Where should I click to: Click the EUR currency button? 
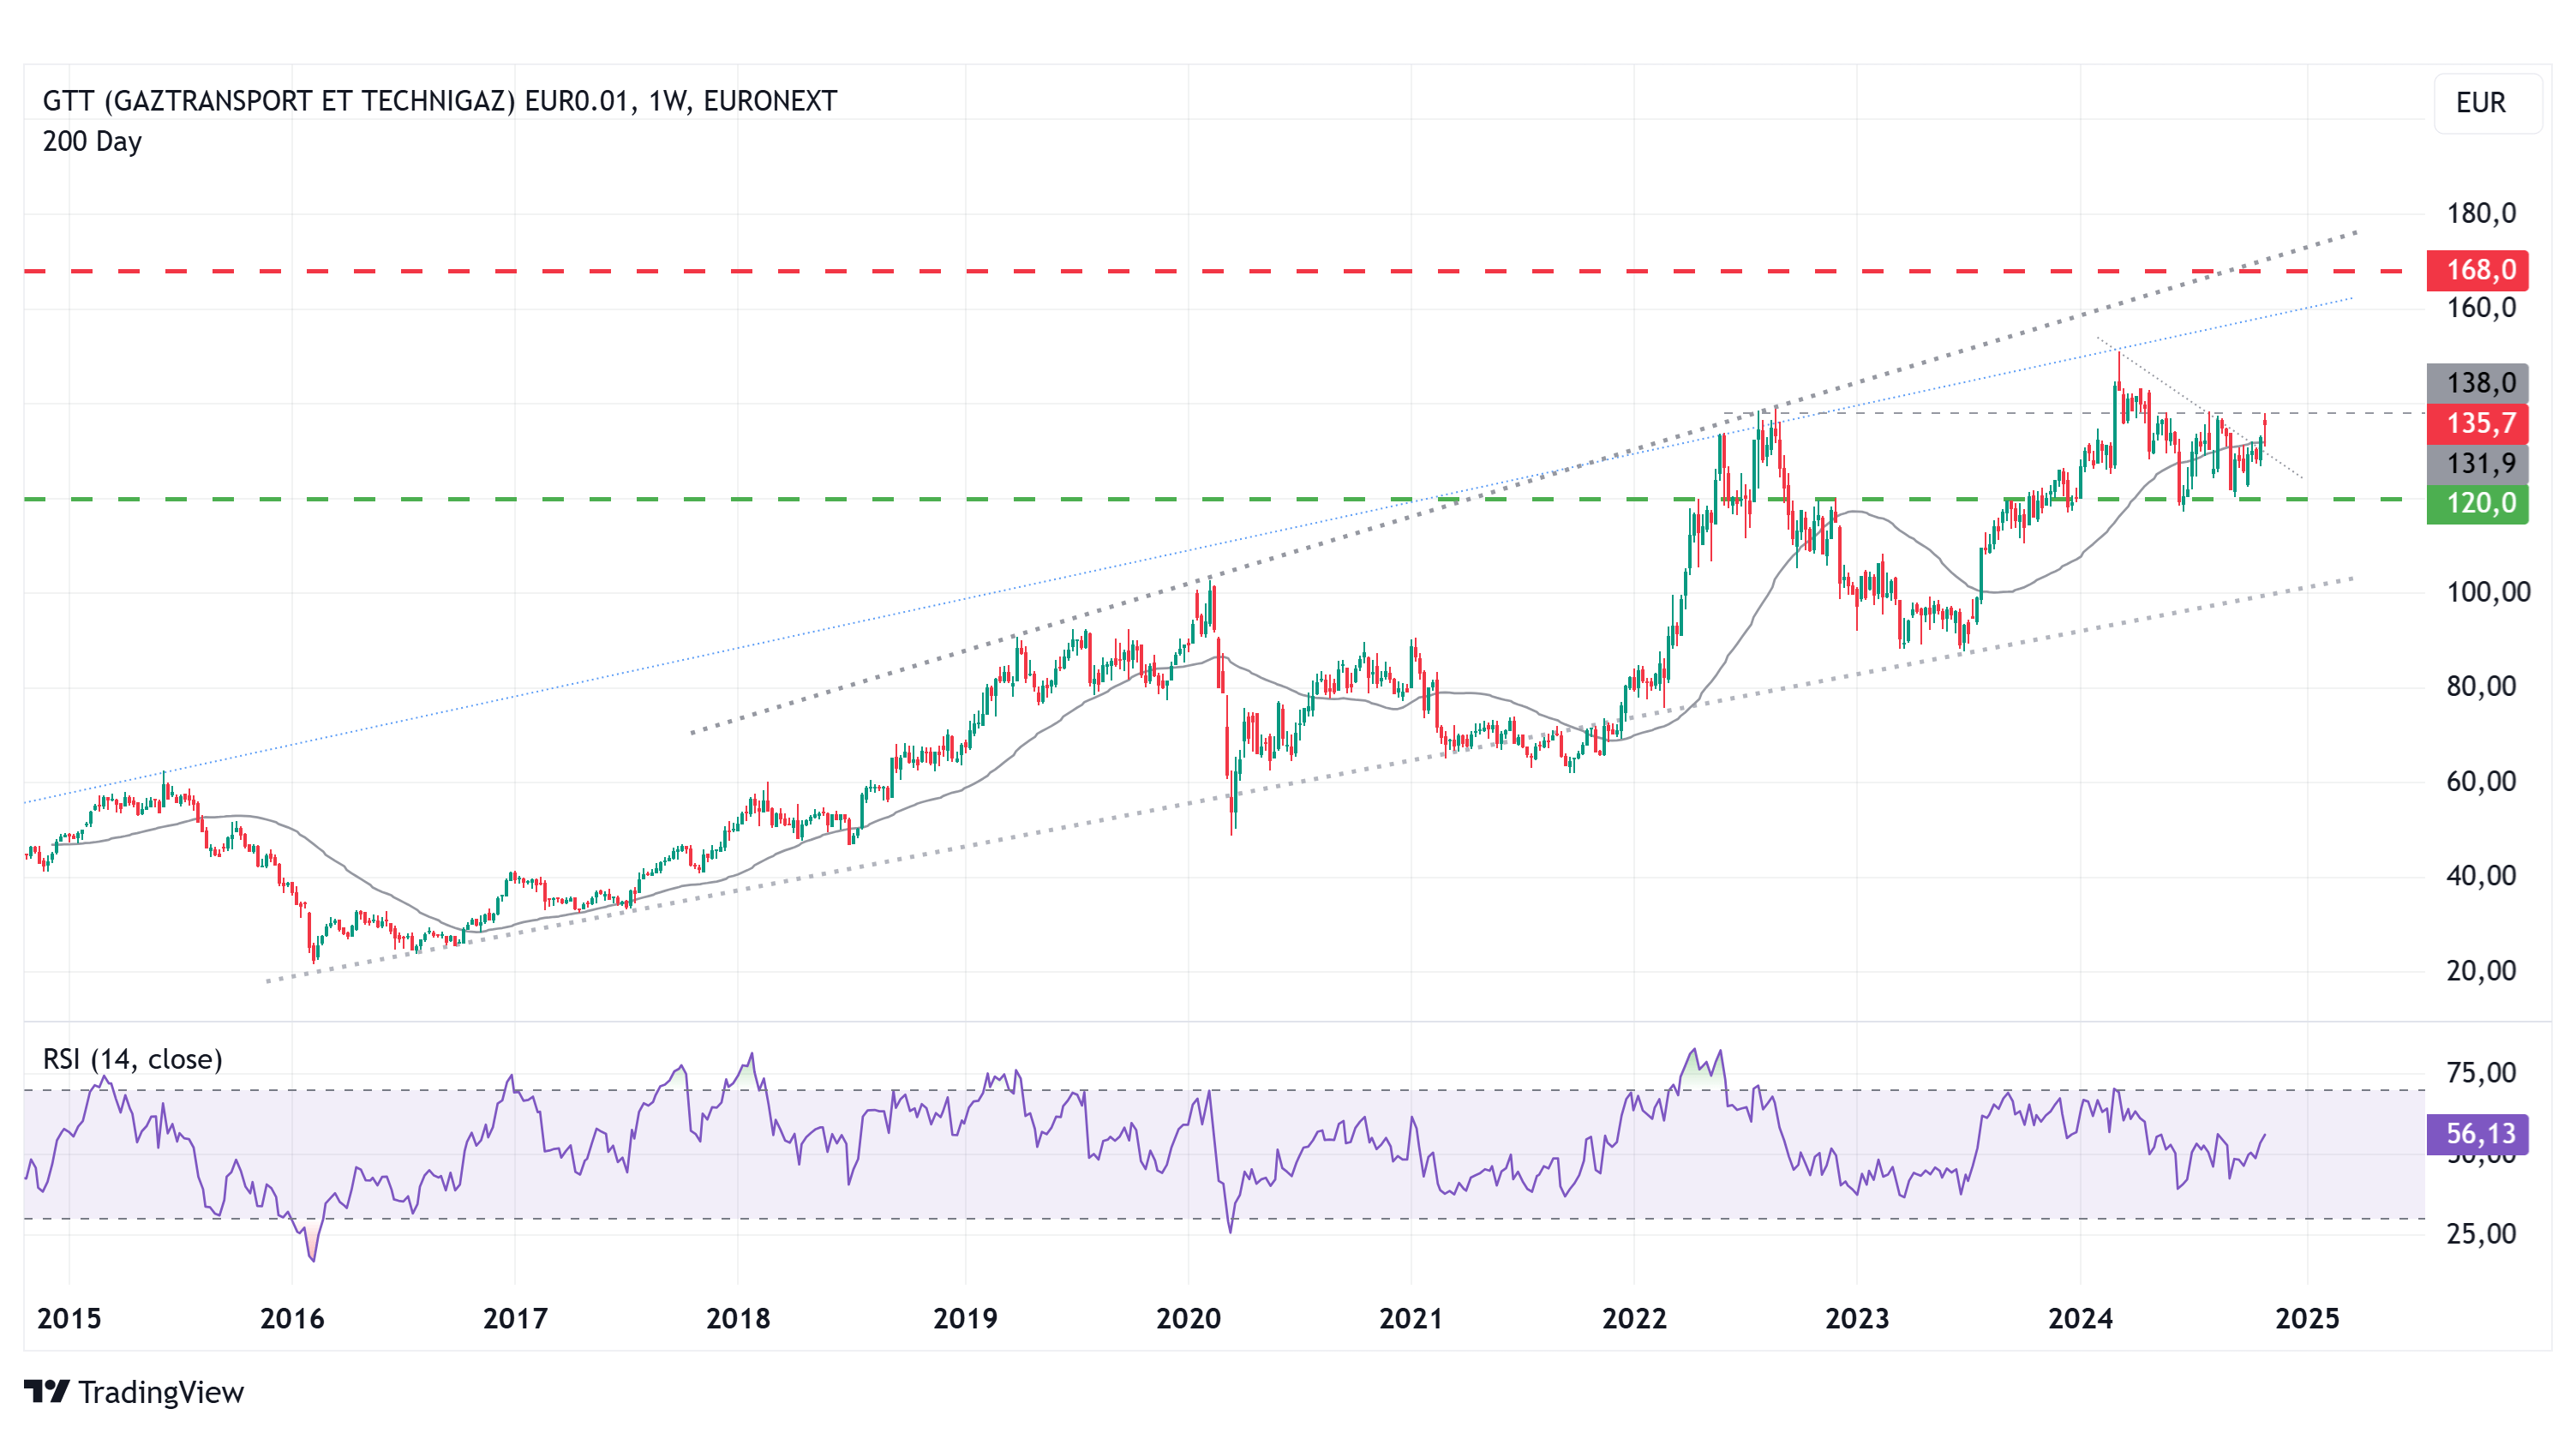(x=2487, y=103)
